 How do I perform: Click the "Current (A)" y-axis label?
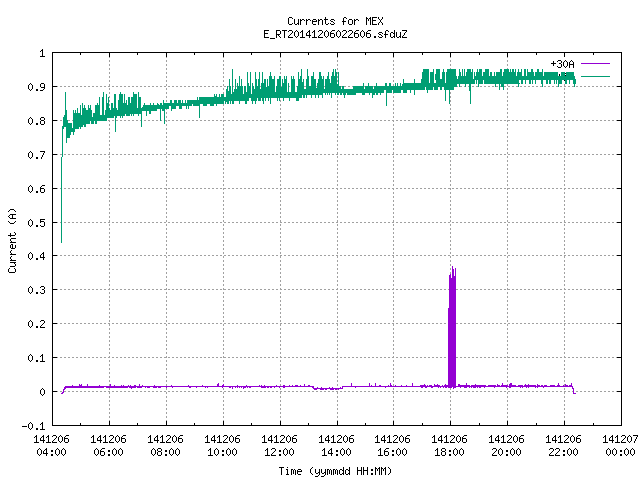click(x=12, y=241)
